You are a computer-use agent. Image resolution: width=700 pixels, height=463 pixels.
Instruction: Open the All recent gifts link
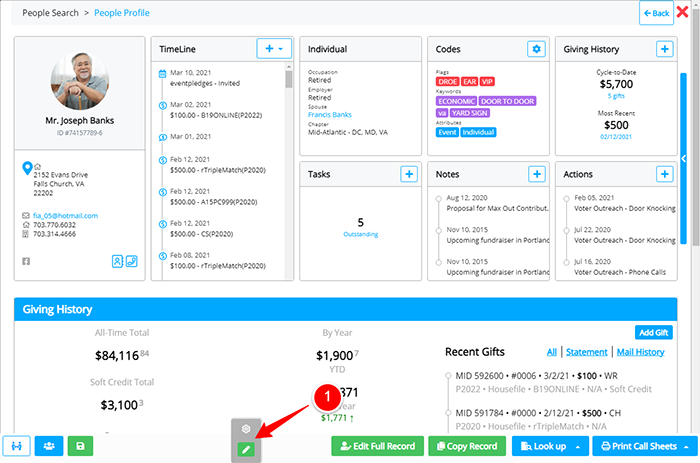[552, 352]
